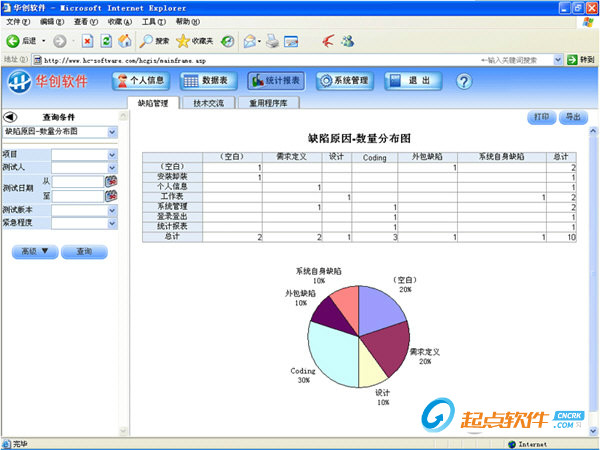
Task: Switch to 技术交流 tab
Action: 209,103
